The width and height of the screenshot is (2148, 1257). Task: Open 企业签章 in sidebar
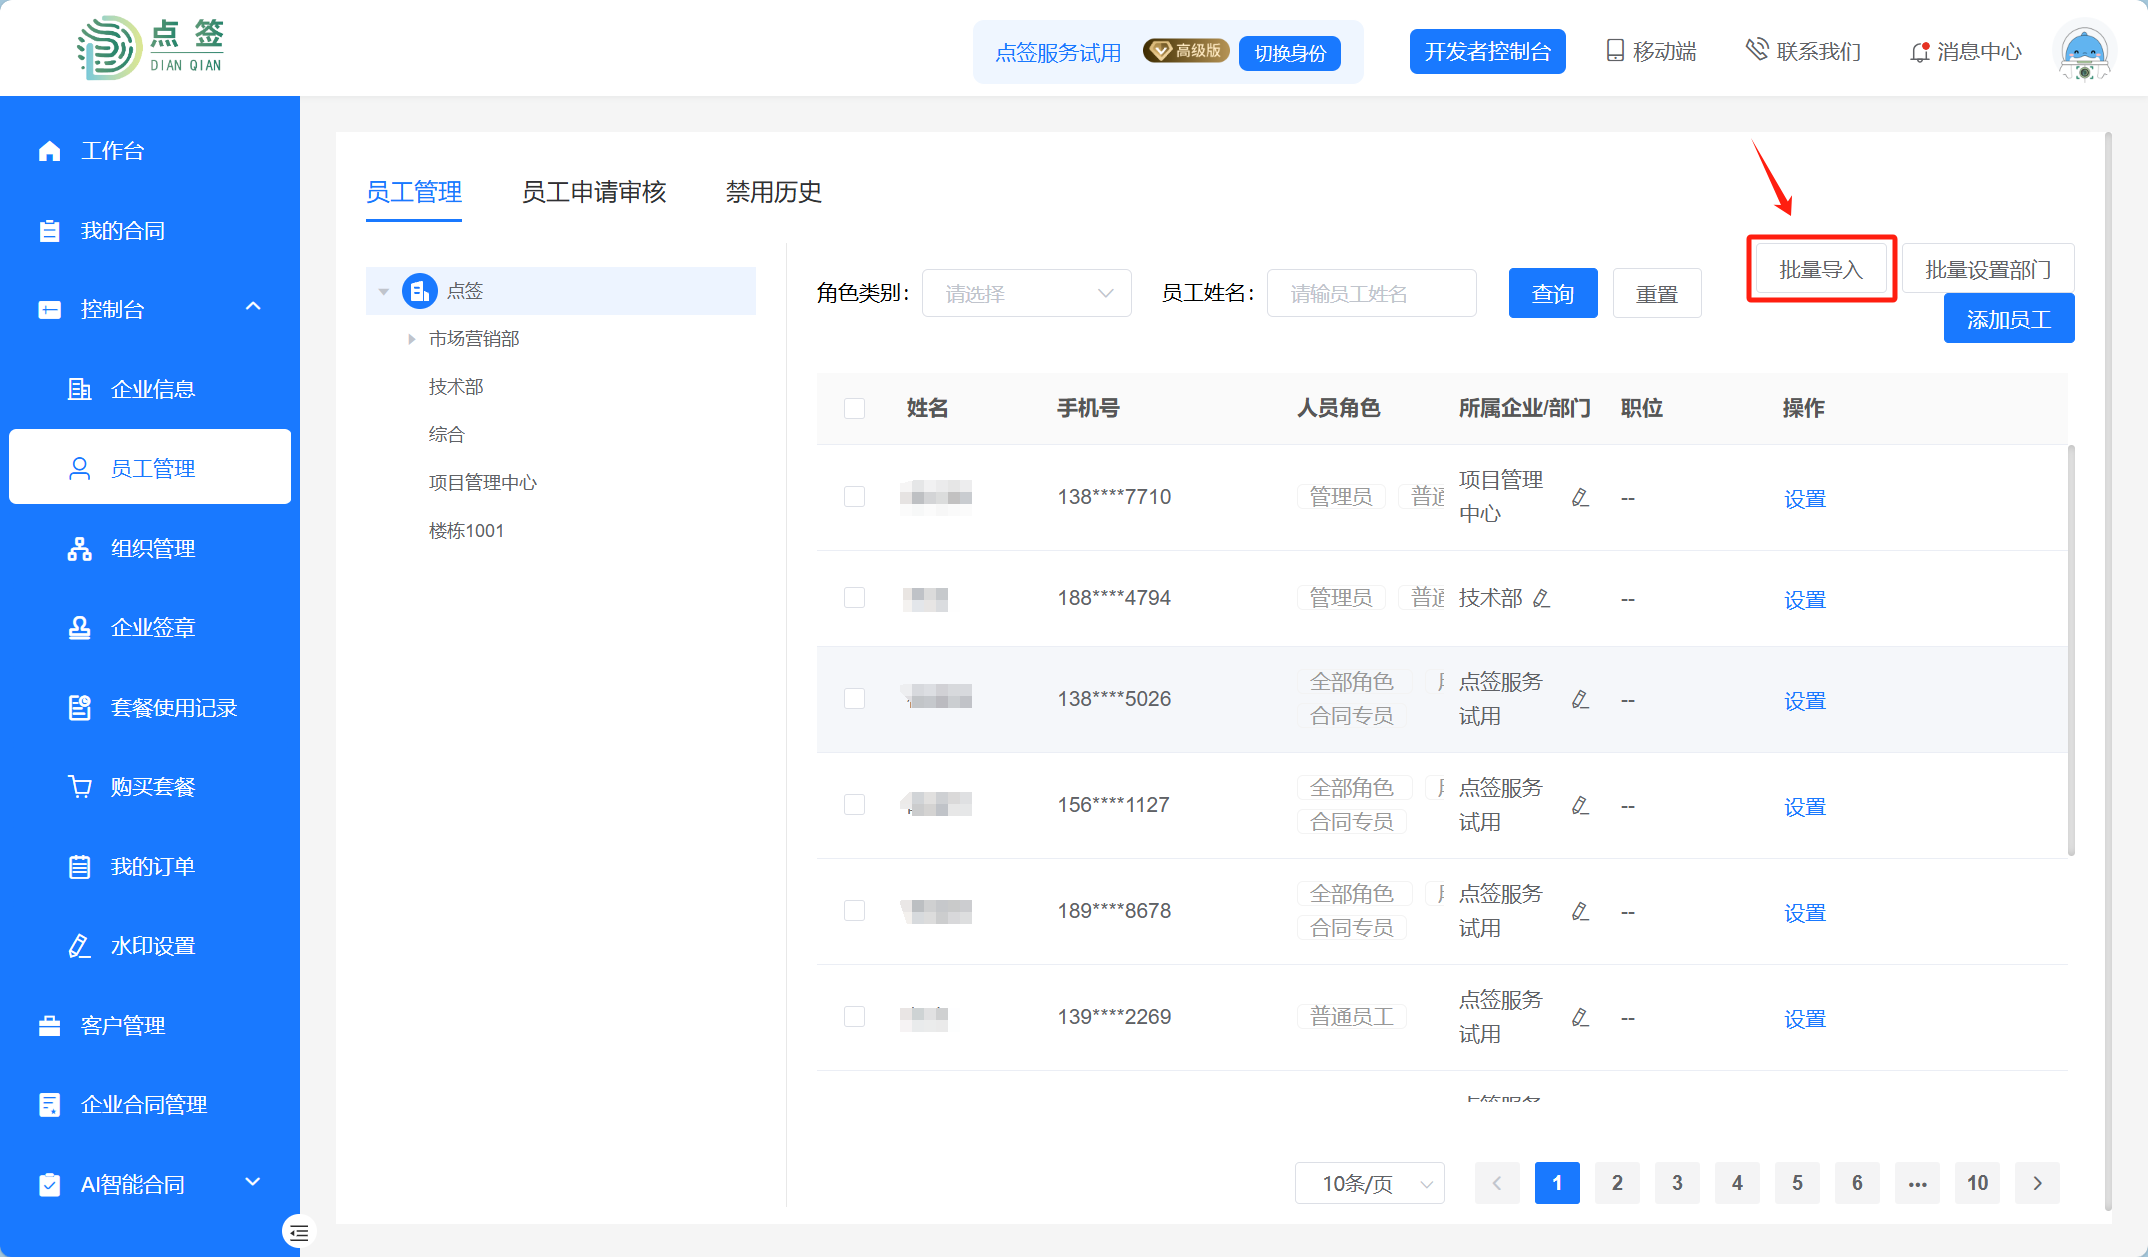pyautogui.click(x=152, y=628)
